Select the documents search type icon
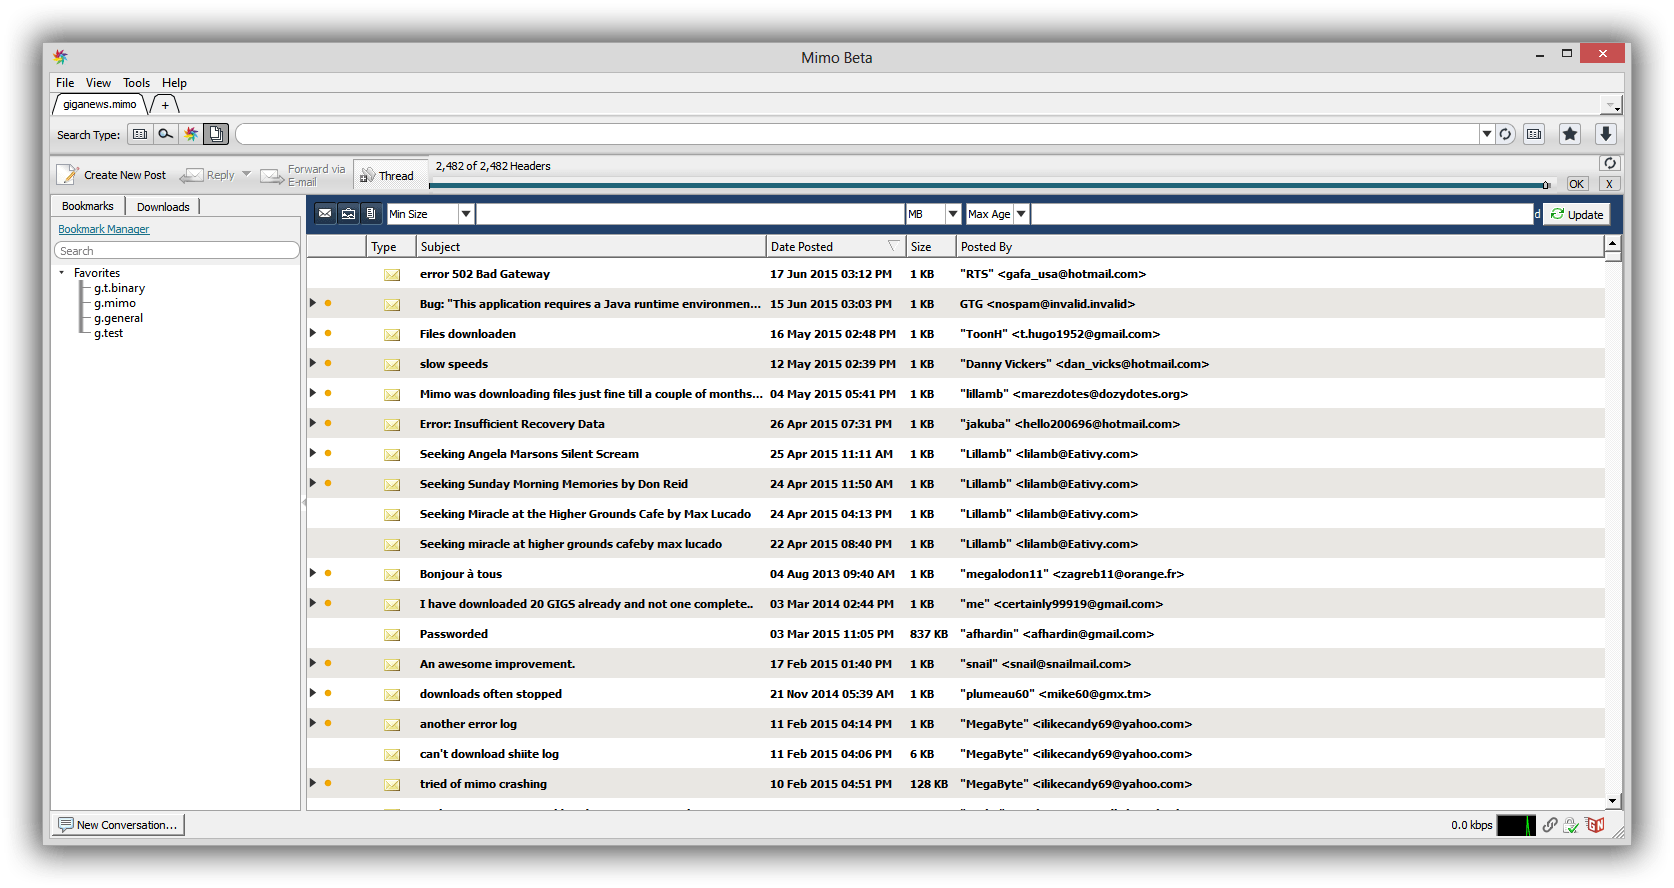 tap(216, 134)
